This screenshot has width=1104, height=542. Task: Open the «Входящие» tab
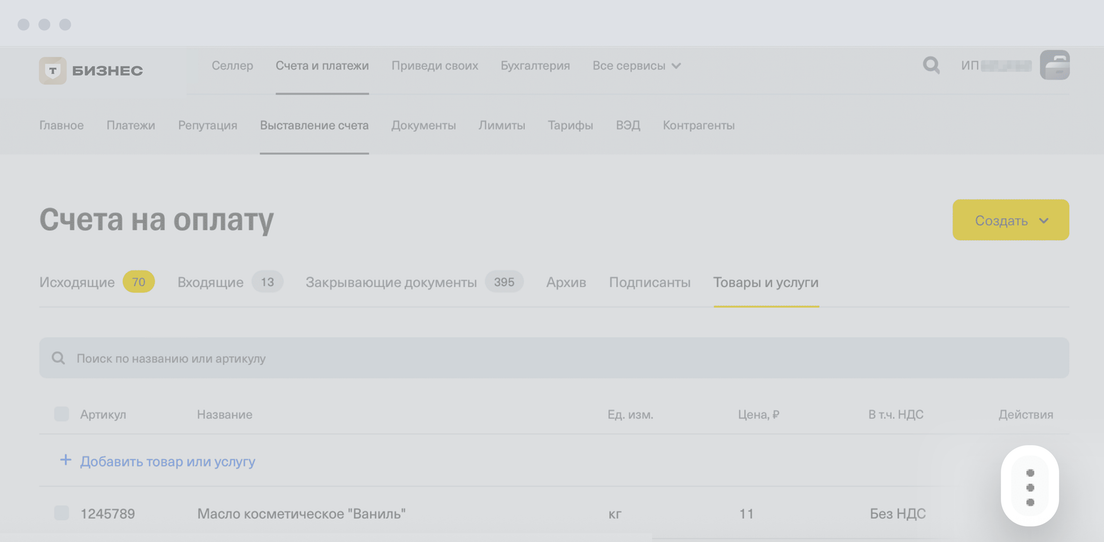pos(210,282)
